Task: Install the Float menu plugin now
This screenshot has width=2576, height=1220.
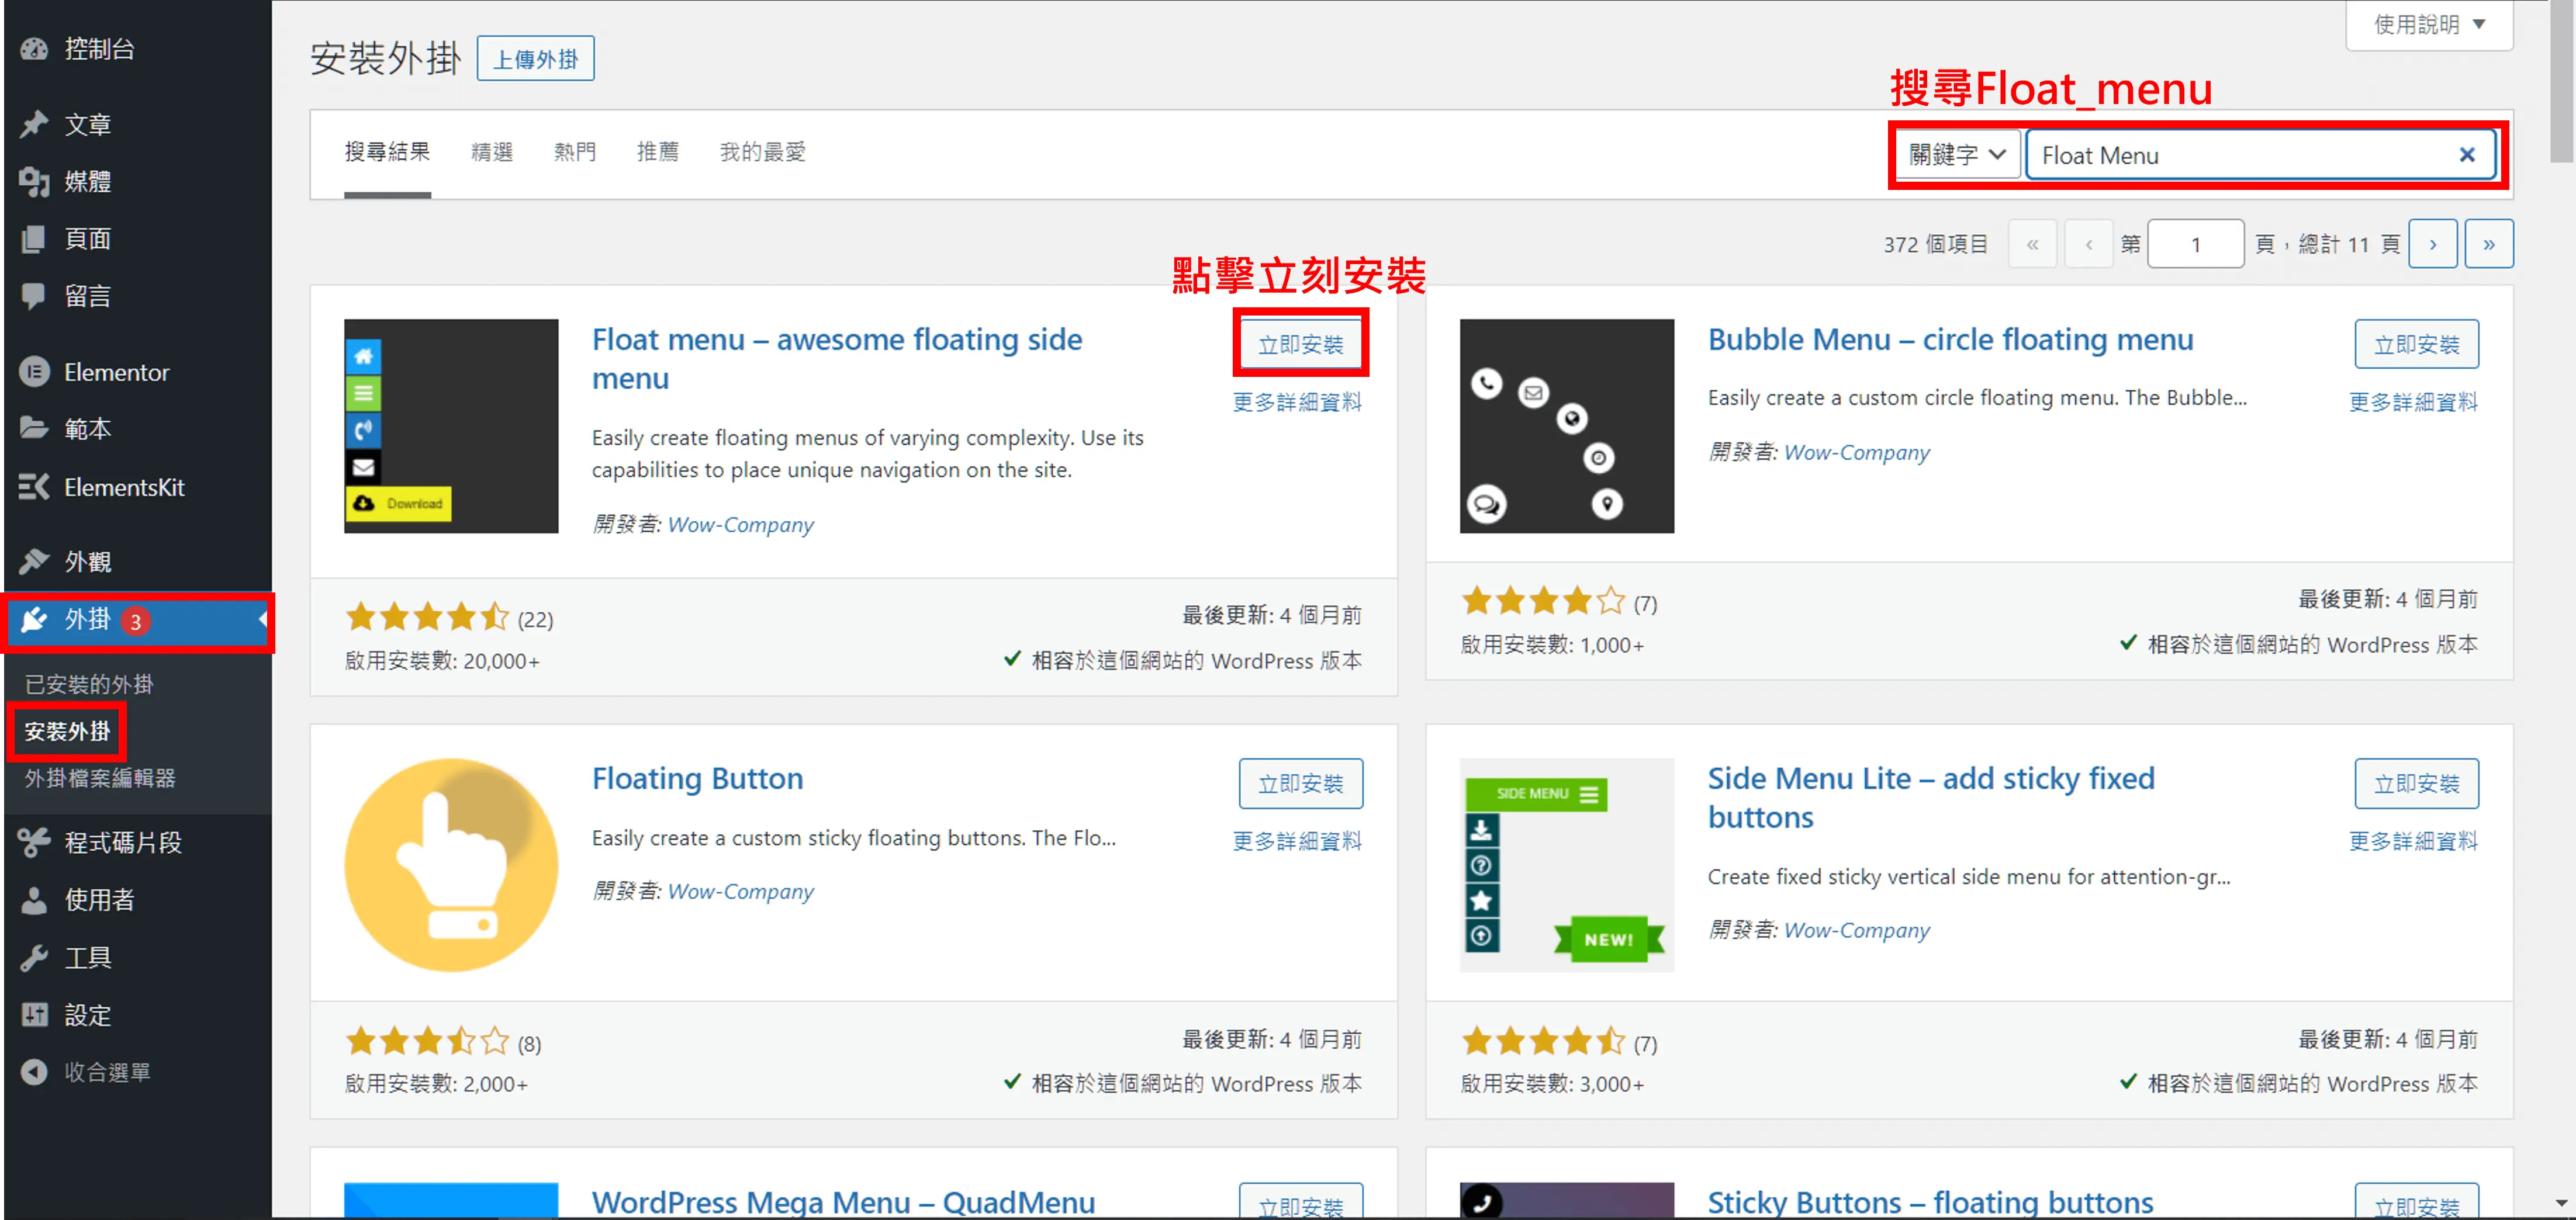Action: 1300,344
